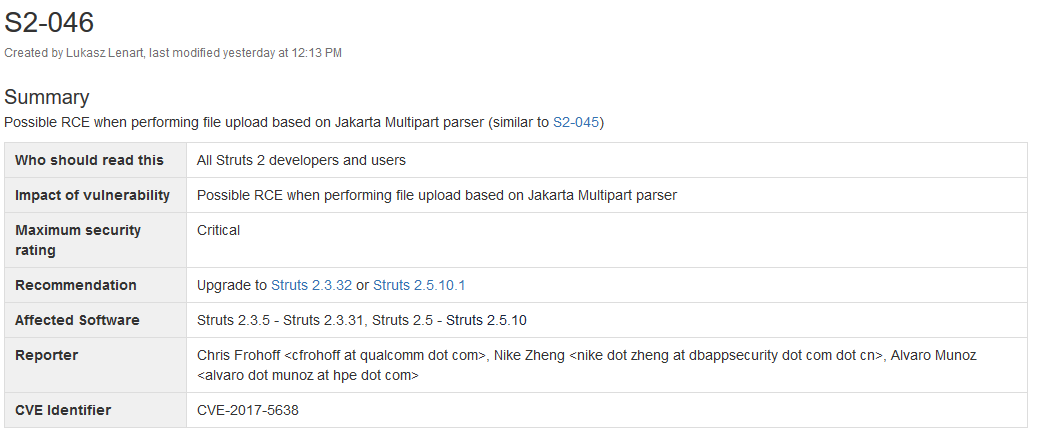Open the S2-045 link in summary

click(x=577, y=122)
